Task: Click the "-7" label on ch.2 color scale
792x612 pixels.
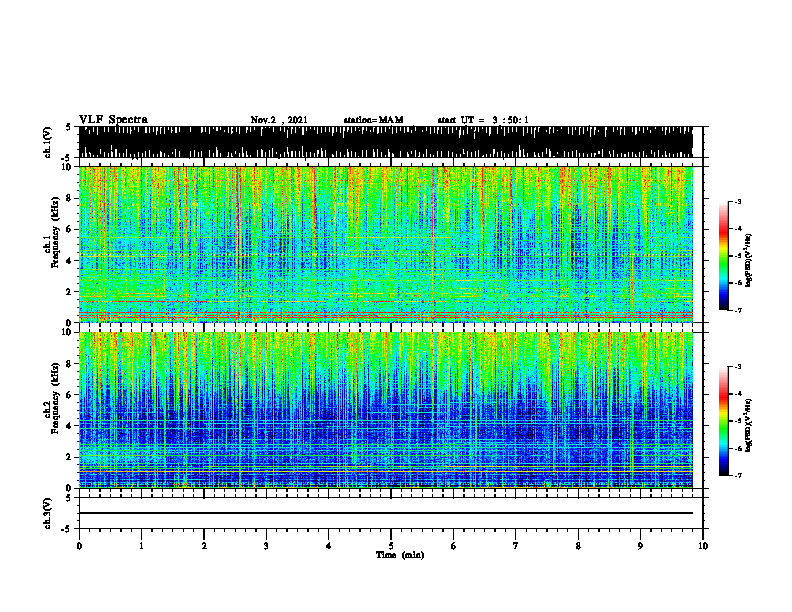Action: coord(737,476)
